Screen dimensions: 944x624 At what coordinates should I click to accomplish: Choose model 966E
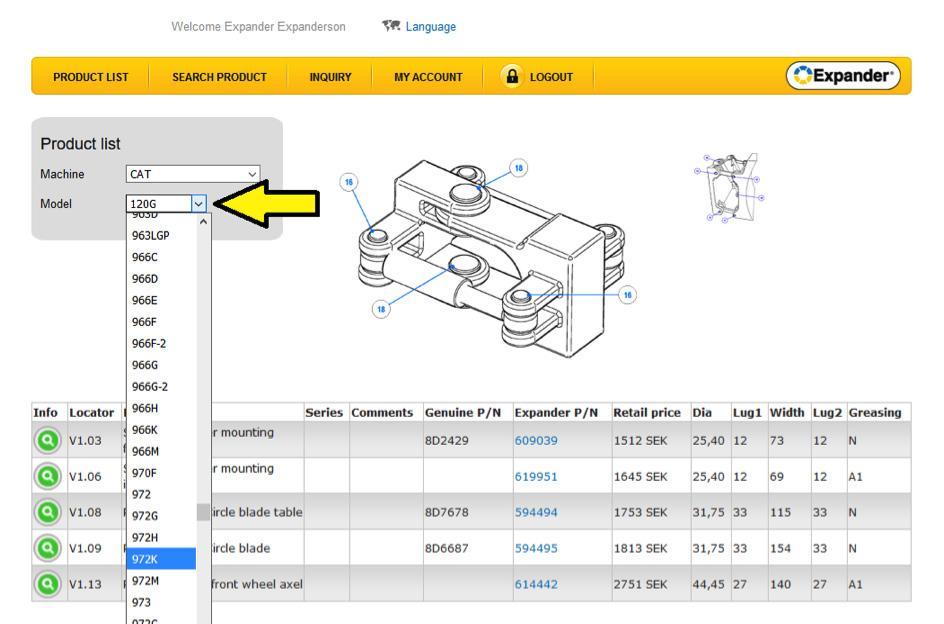pyautogui.click(x=161, y=301)
